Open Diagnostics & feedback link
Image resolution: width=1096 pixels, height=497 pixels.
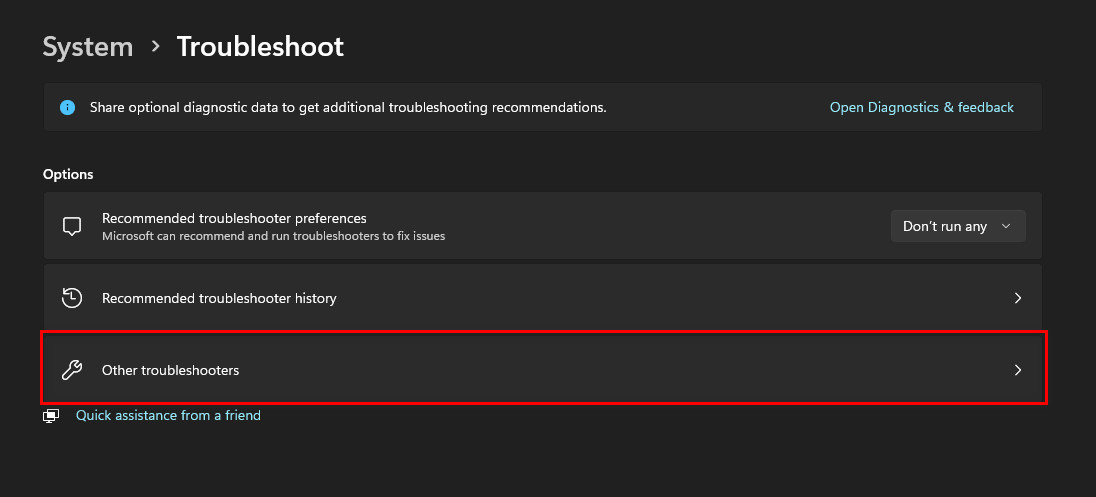[x=921, y=107]
